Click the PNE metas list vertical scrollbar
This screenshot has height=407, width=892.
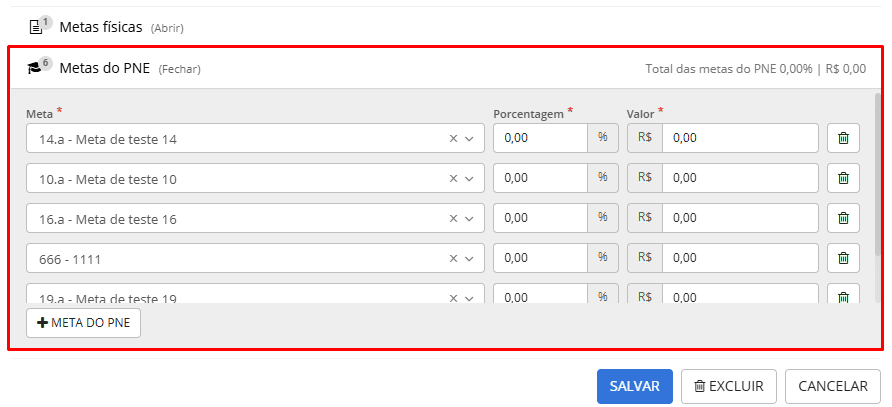[x=878, y=174]
